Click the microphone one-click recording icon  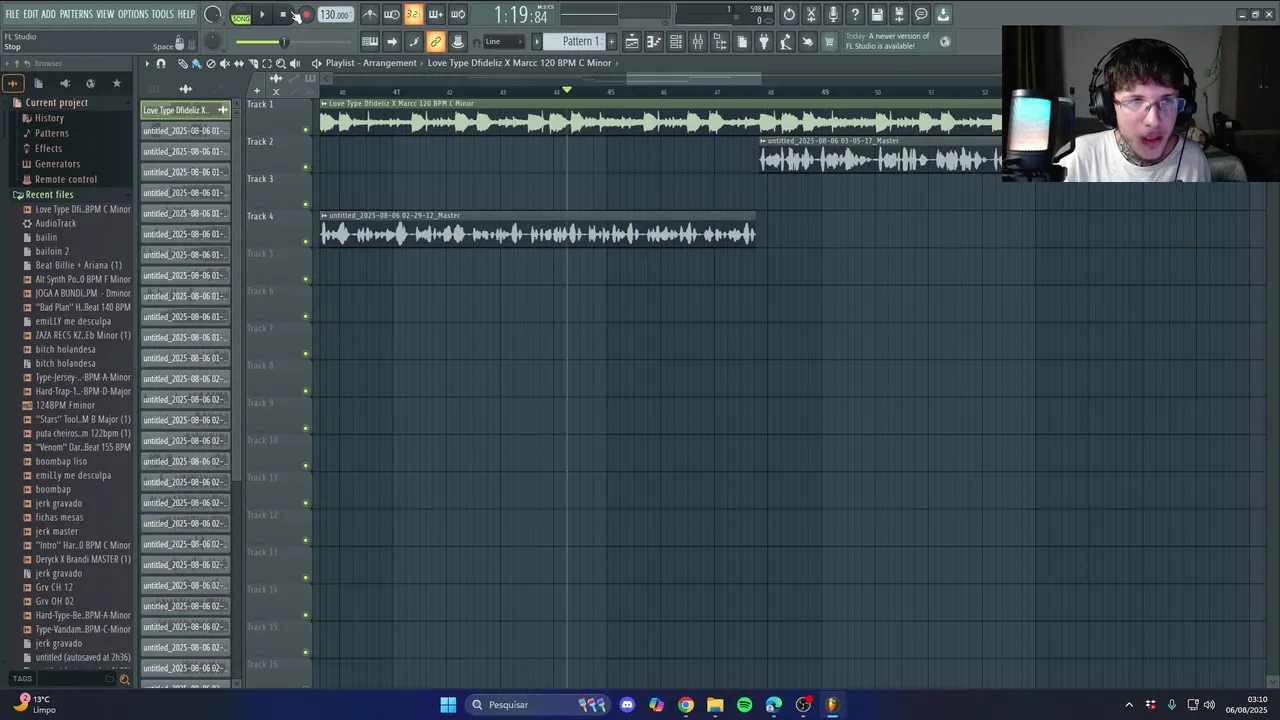click(x=833, y=14)
